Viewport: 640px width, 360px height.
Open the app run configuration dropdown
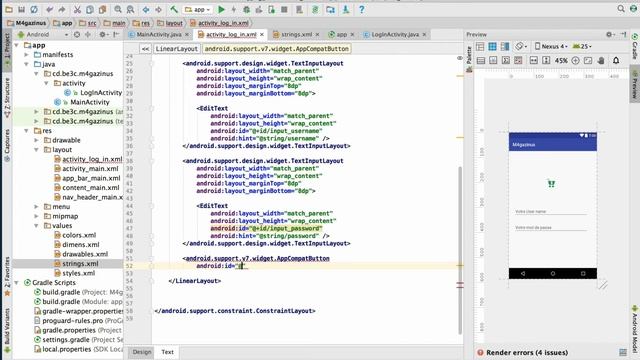pos(198,9)
